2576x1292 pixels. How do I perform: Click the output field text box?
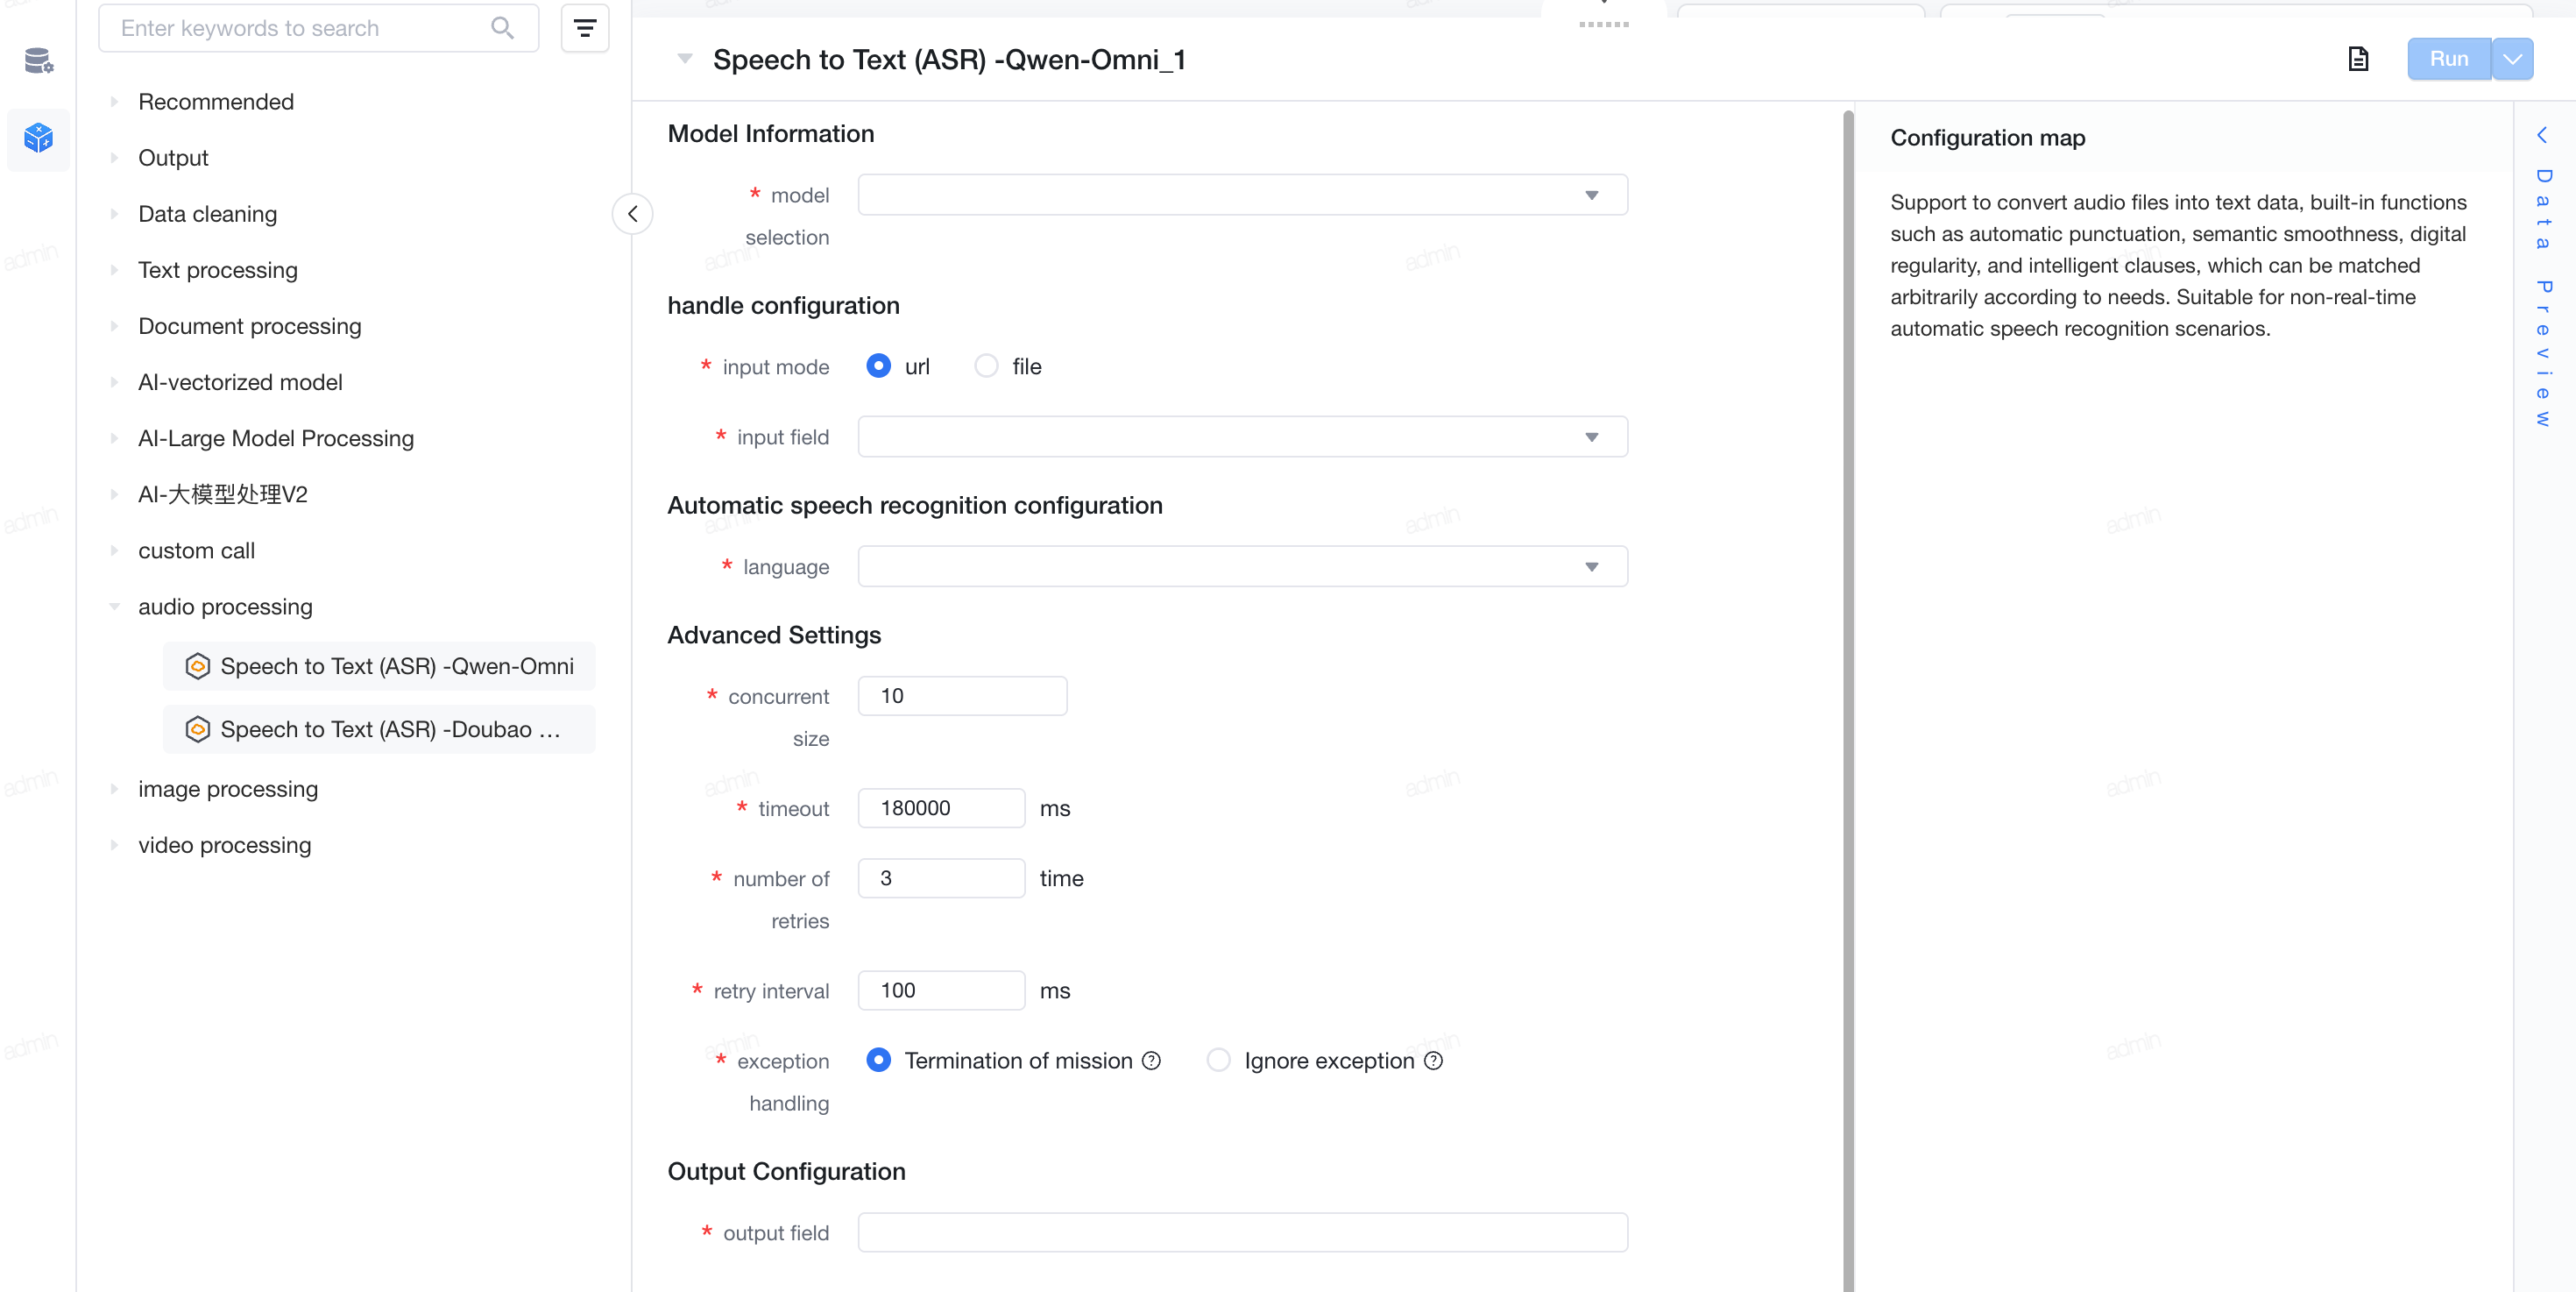(1243, 1233)
